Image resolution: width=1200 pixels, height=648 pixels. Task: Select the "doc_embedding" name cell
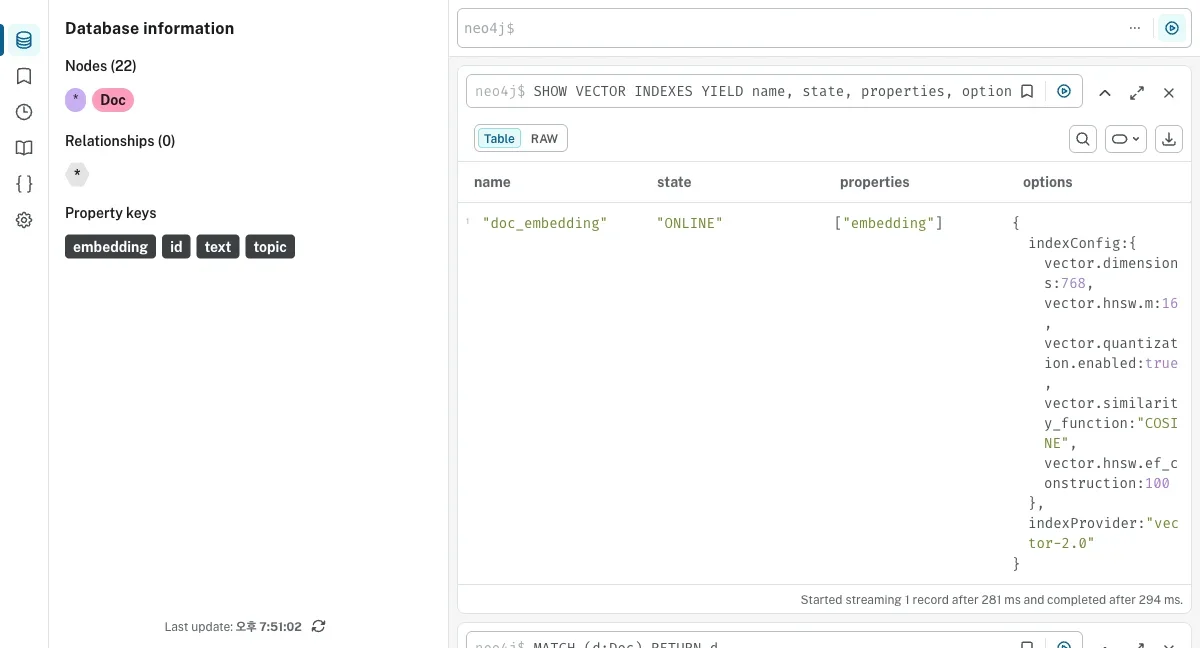point(545,223)
